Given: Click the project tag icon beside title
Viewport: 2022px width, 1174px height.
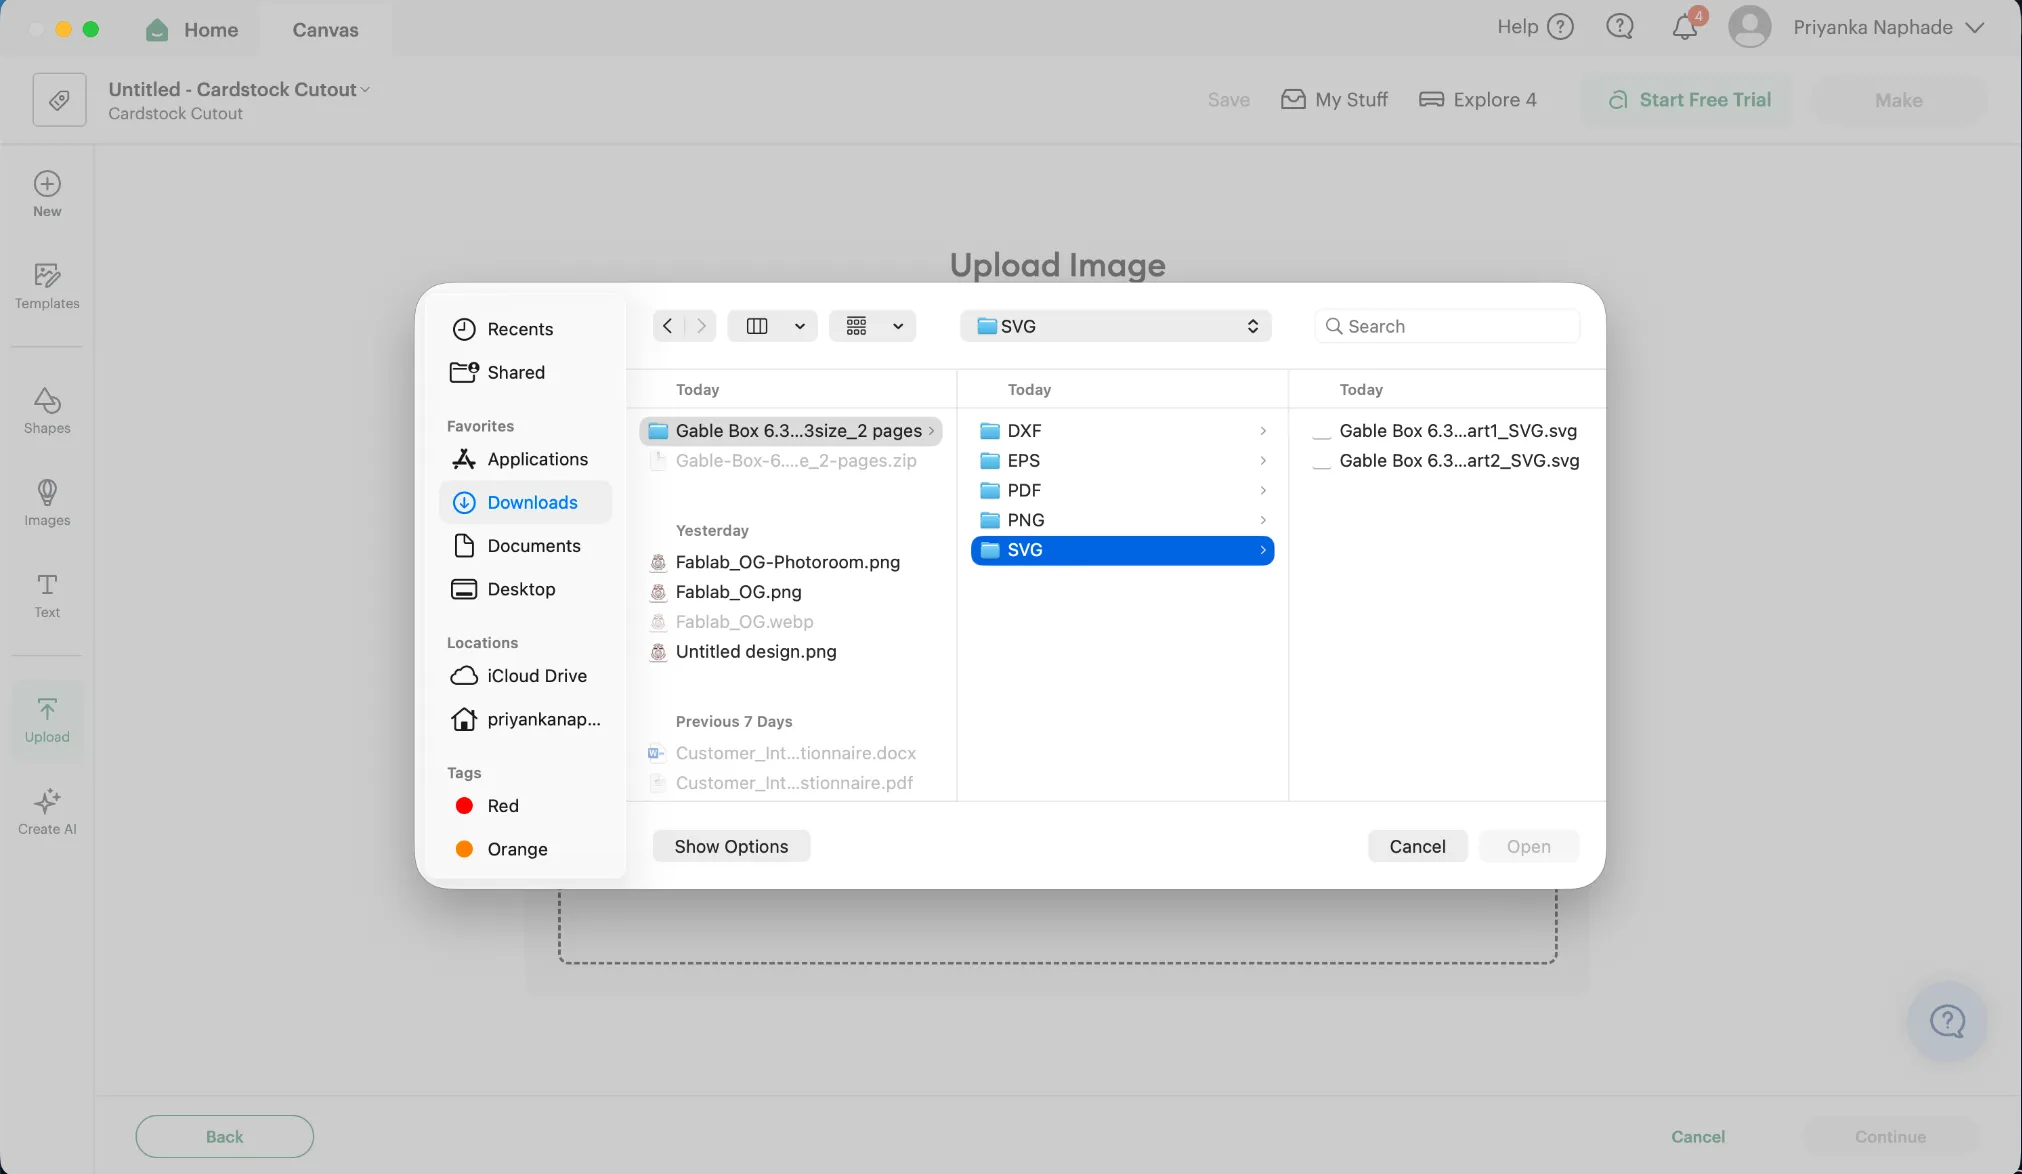Looking at the screenshot, I should pos(59,100).
